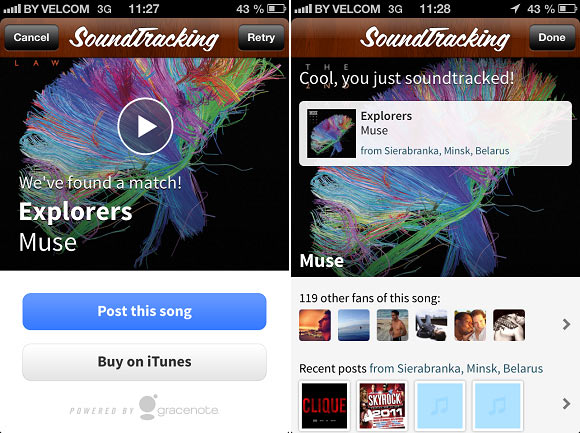Open the Skyrock 2011 album post
Viewport: 580px width, 433px height.
click(382, 405)
